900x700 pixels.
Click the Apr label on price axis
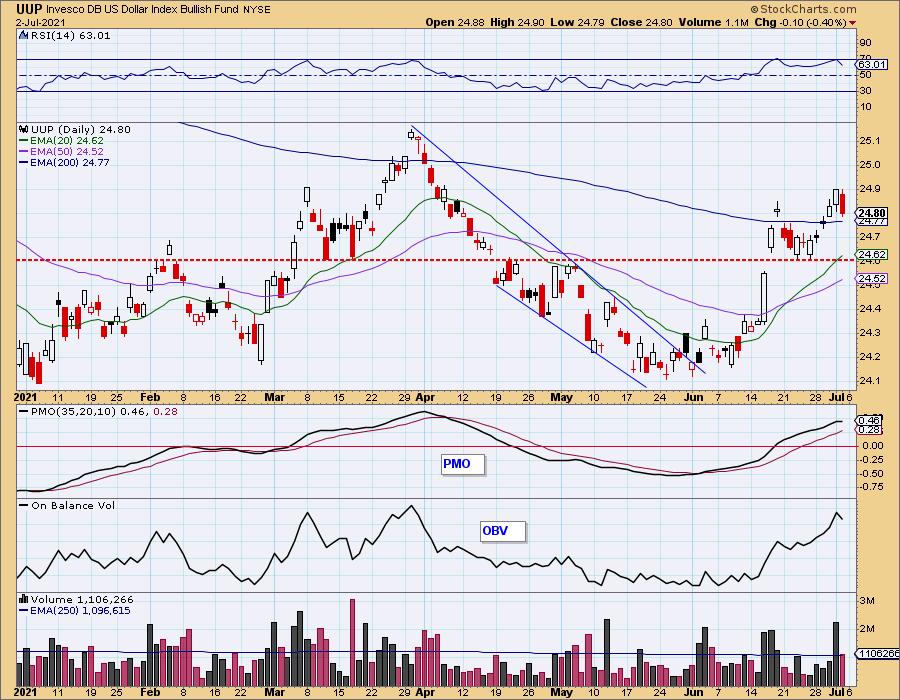425,397
